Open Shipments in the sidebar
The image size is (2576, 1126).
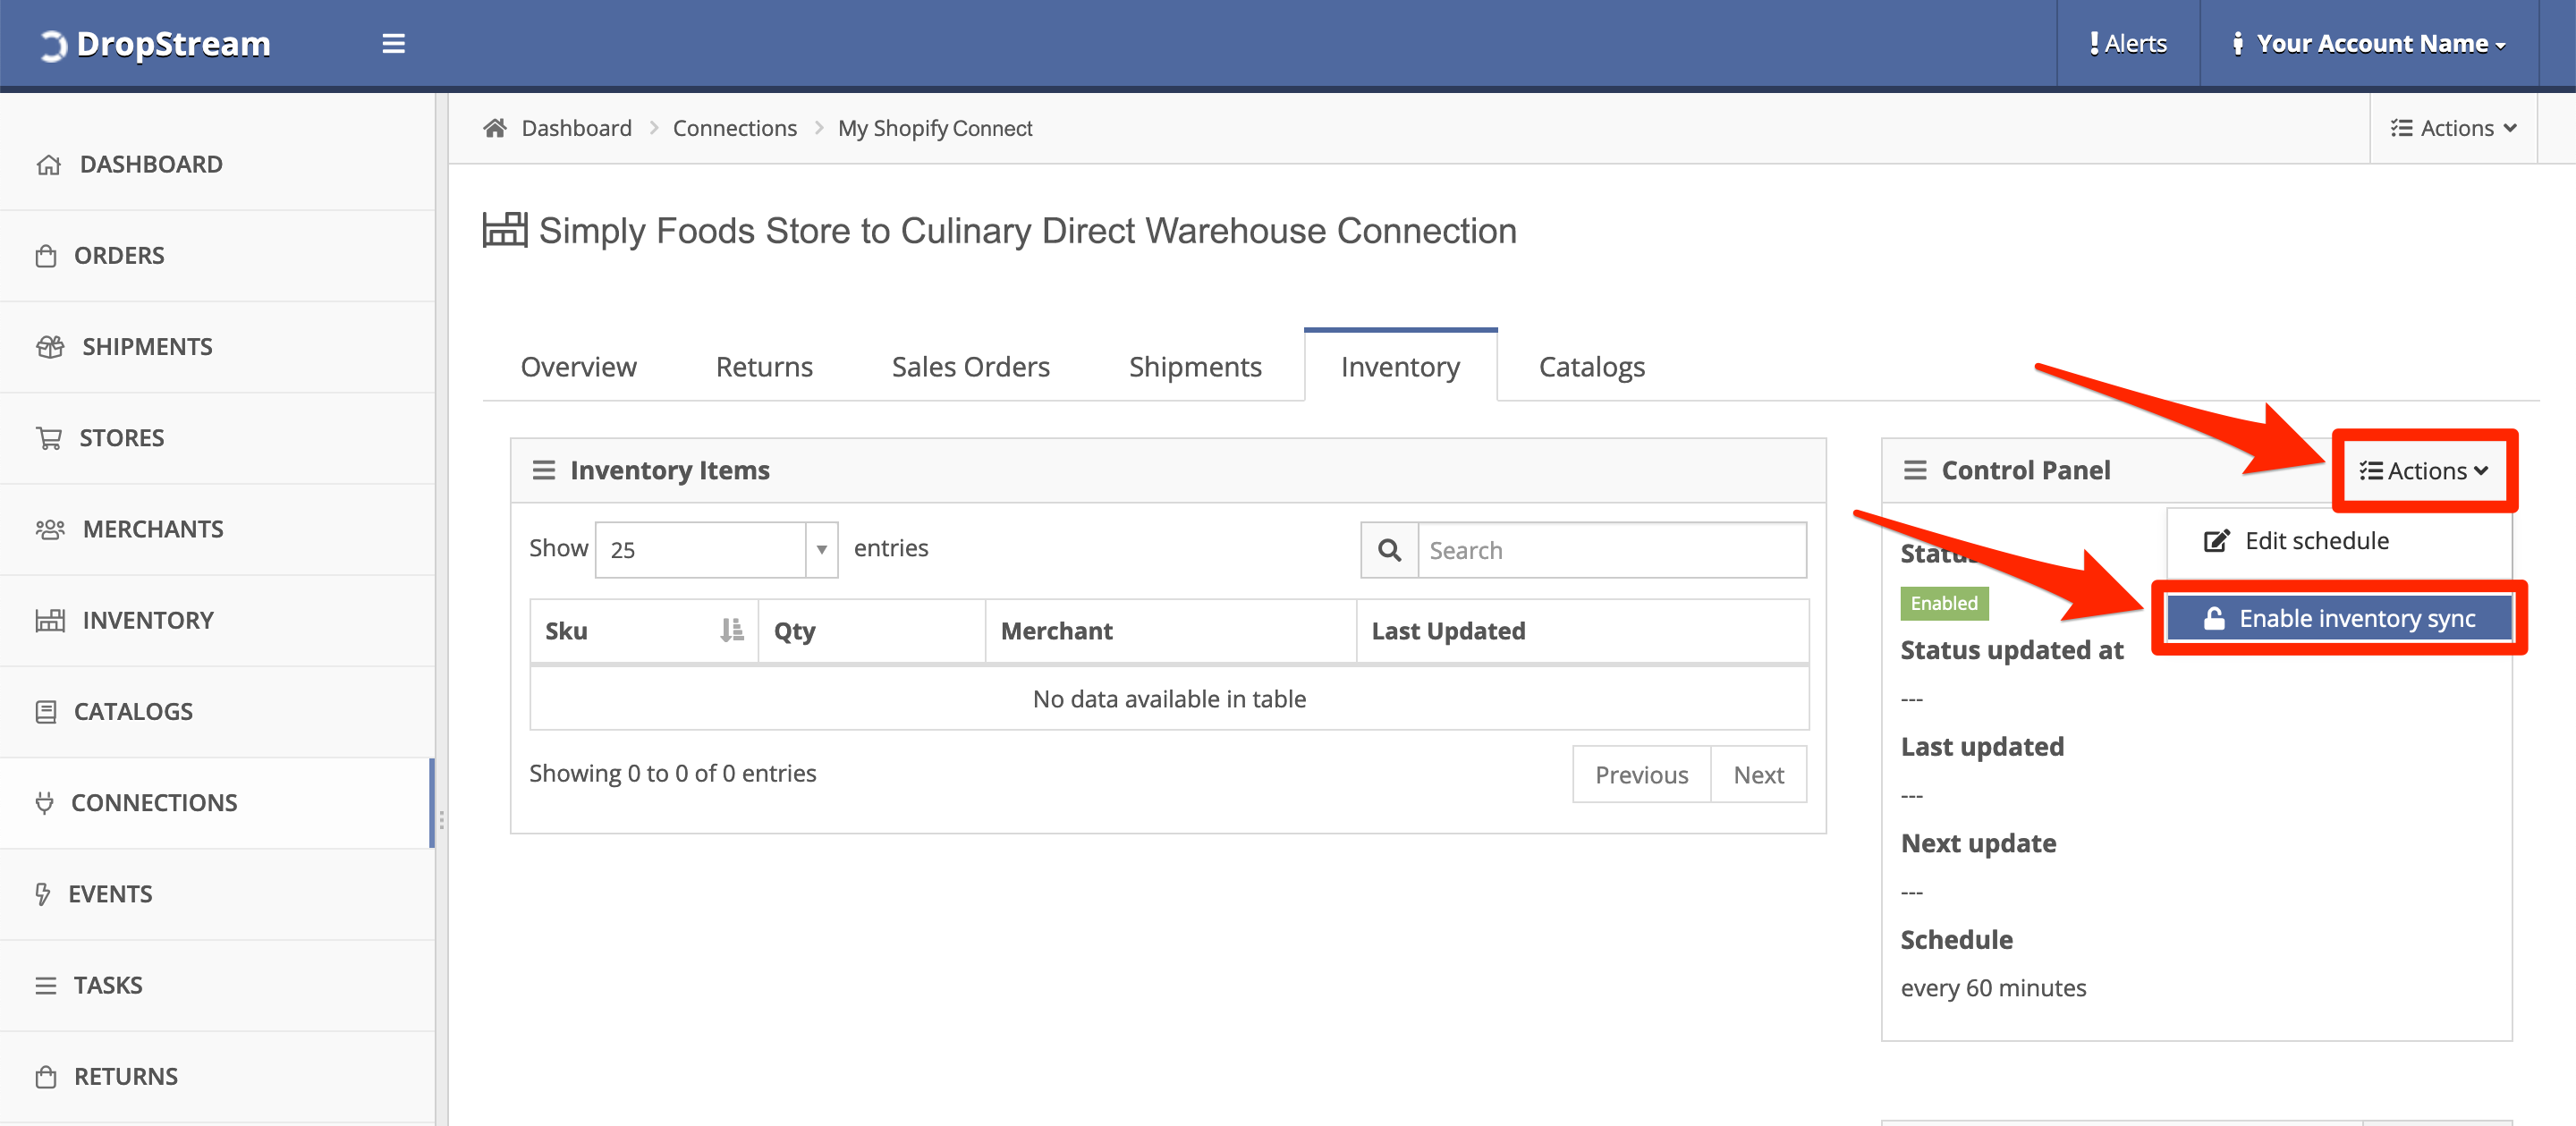[217, 347]
